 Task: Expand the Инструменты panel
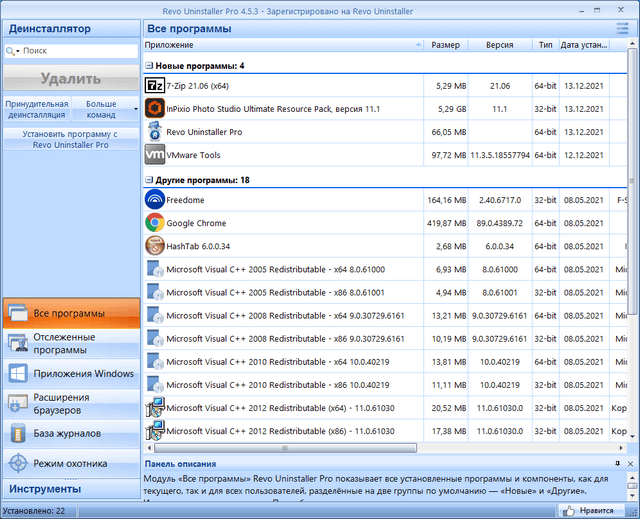71,489
